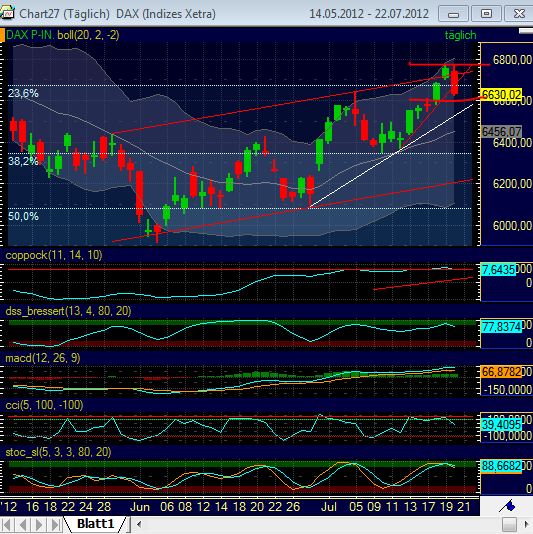Click the 6200,00 price axis label
533x534 pixels.
point(512,184)
